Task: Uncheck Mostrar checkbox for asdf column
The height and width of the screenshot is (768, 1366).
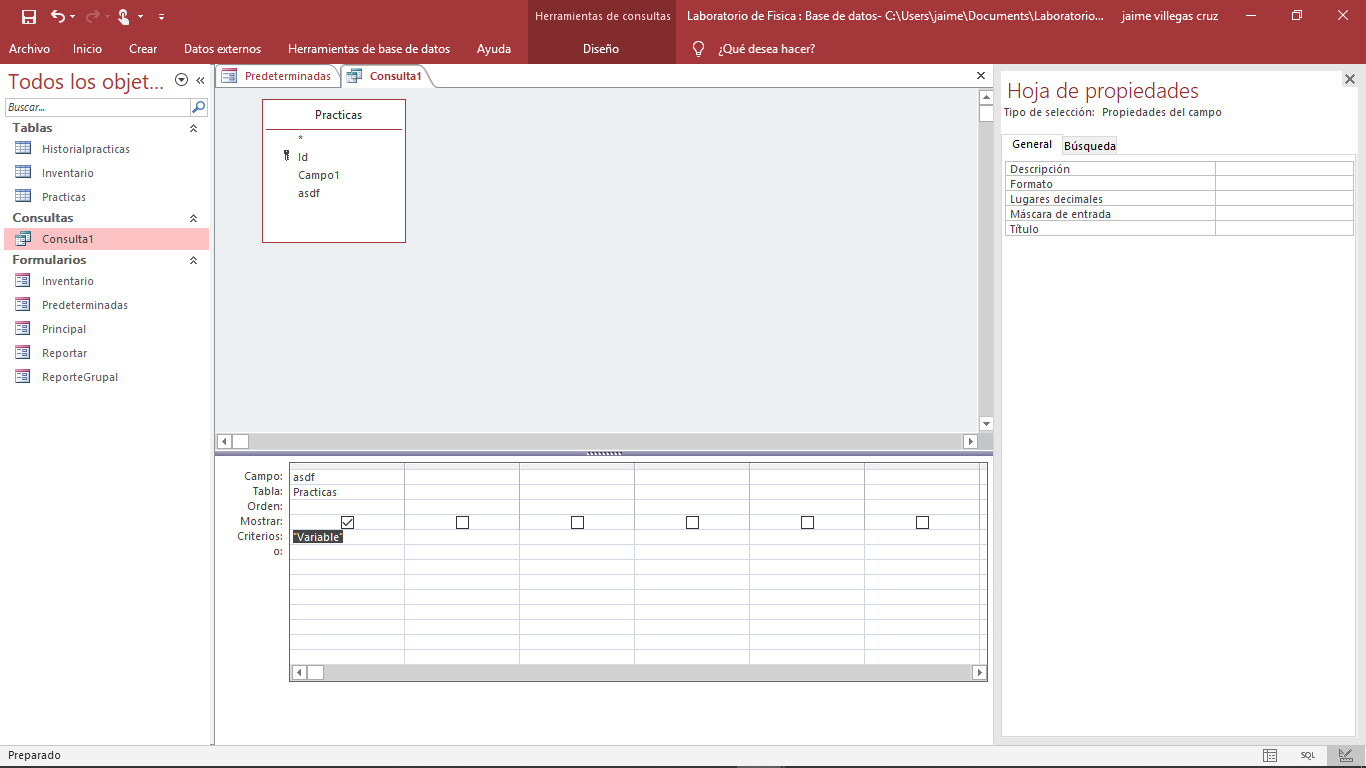Action: click(347, 522)
